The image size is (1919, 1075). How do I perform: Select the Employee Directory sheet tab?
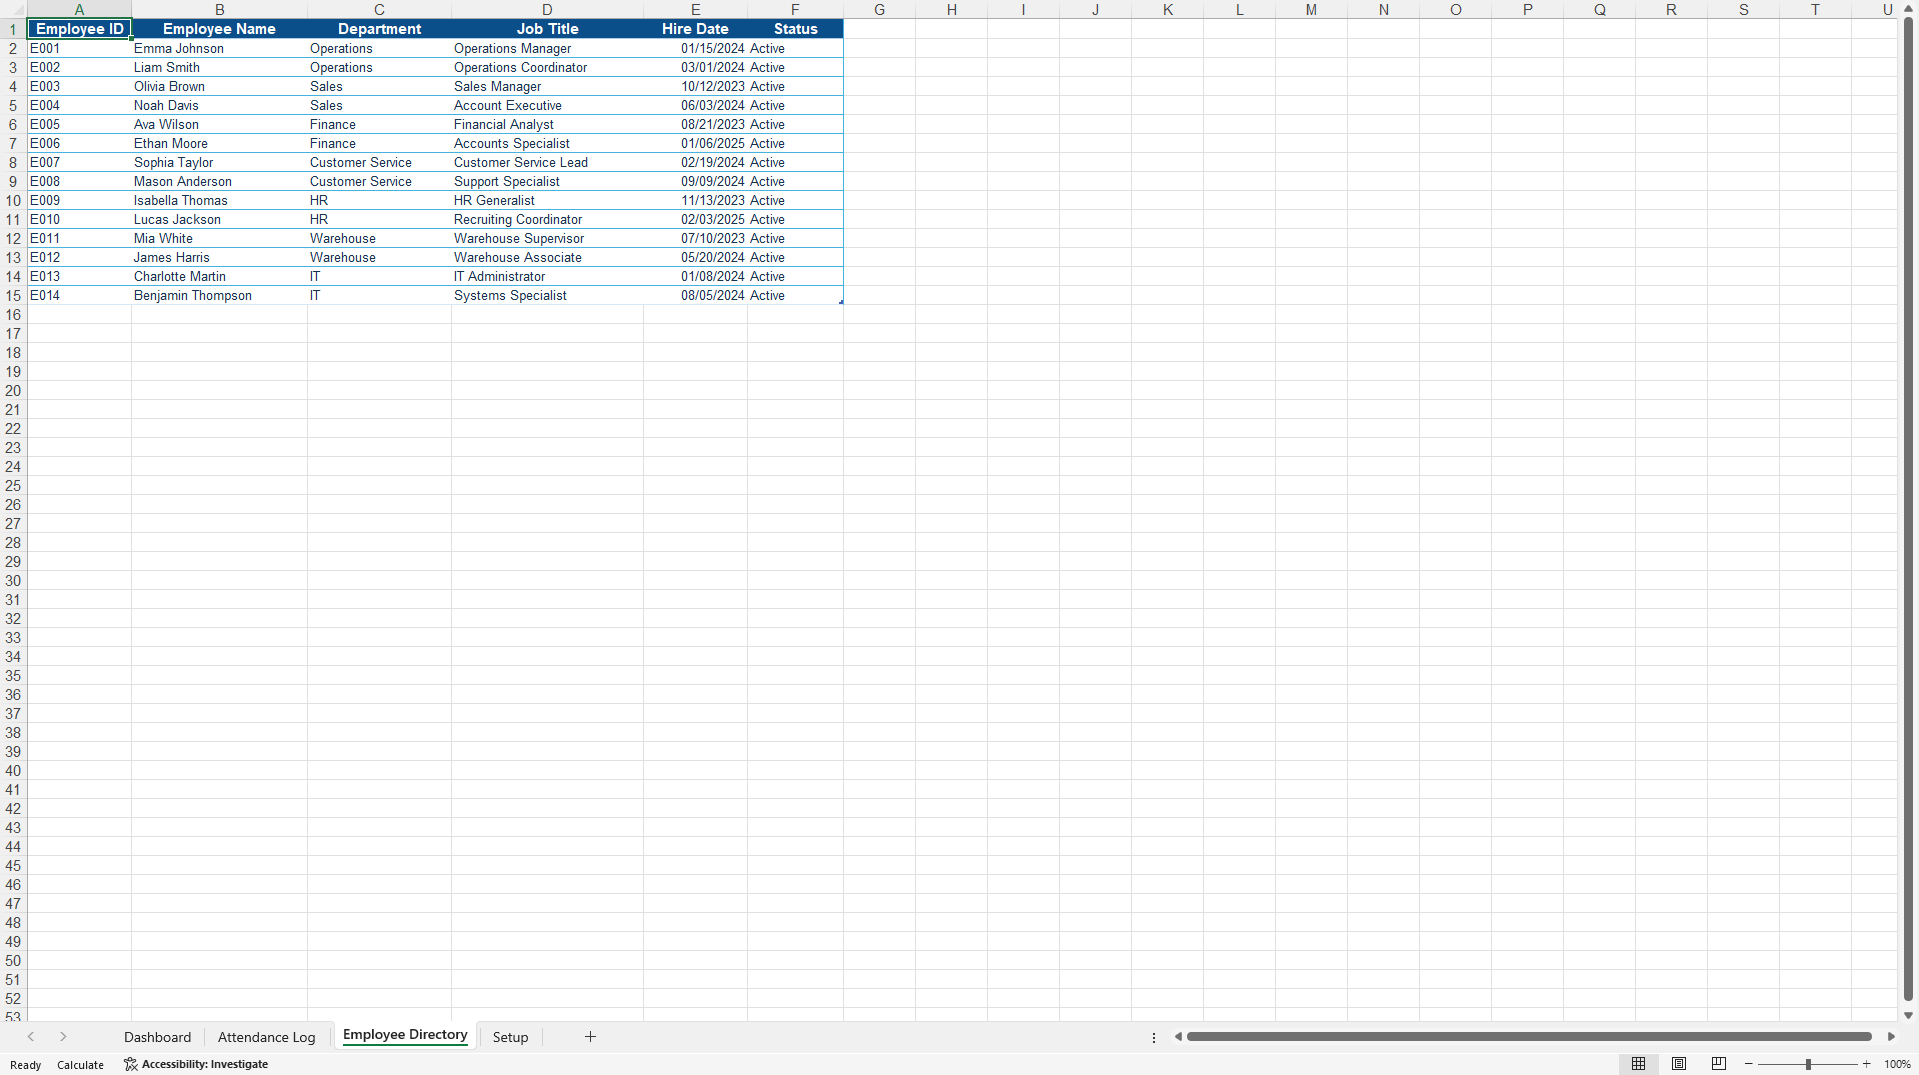tap(405, 1035)
